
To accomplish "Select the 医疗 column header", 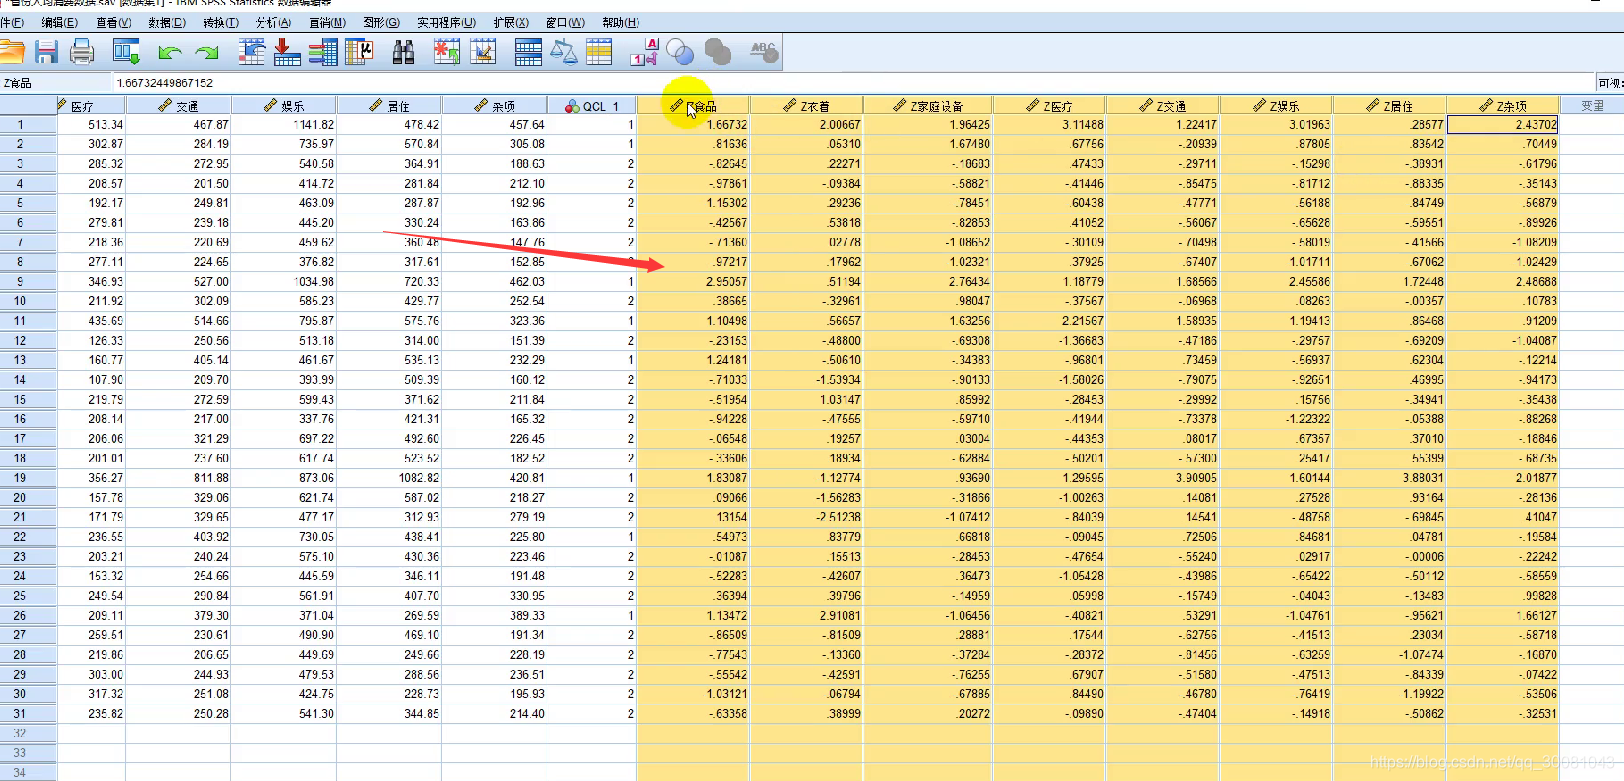I will (91, 105).
